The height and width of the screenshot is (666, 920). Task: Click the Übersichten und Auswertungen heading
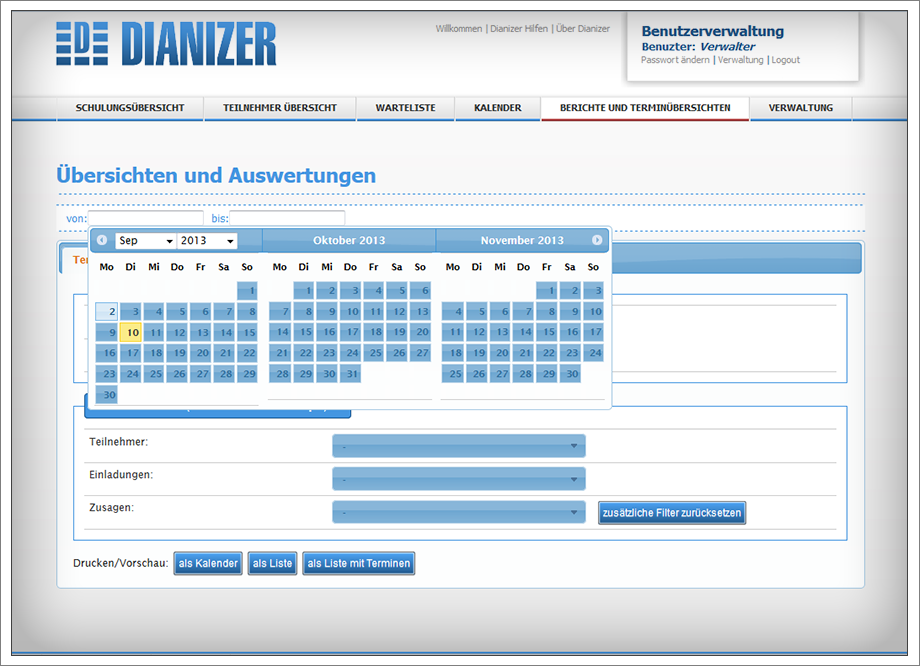coord(216,175)
